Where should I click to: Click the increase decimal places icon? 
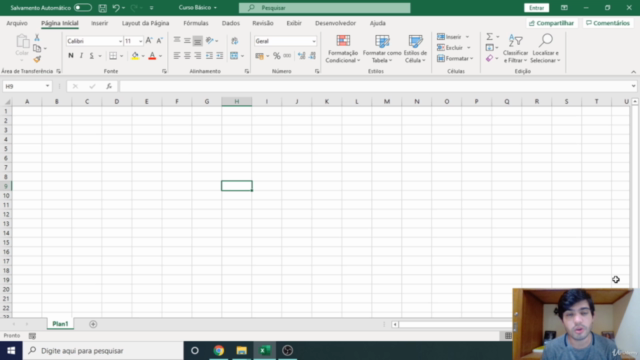coord(302,56)
